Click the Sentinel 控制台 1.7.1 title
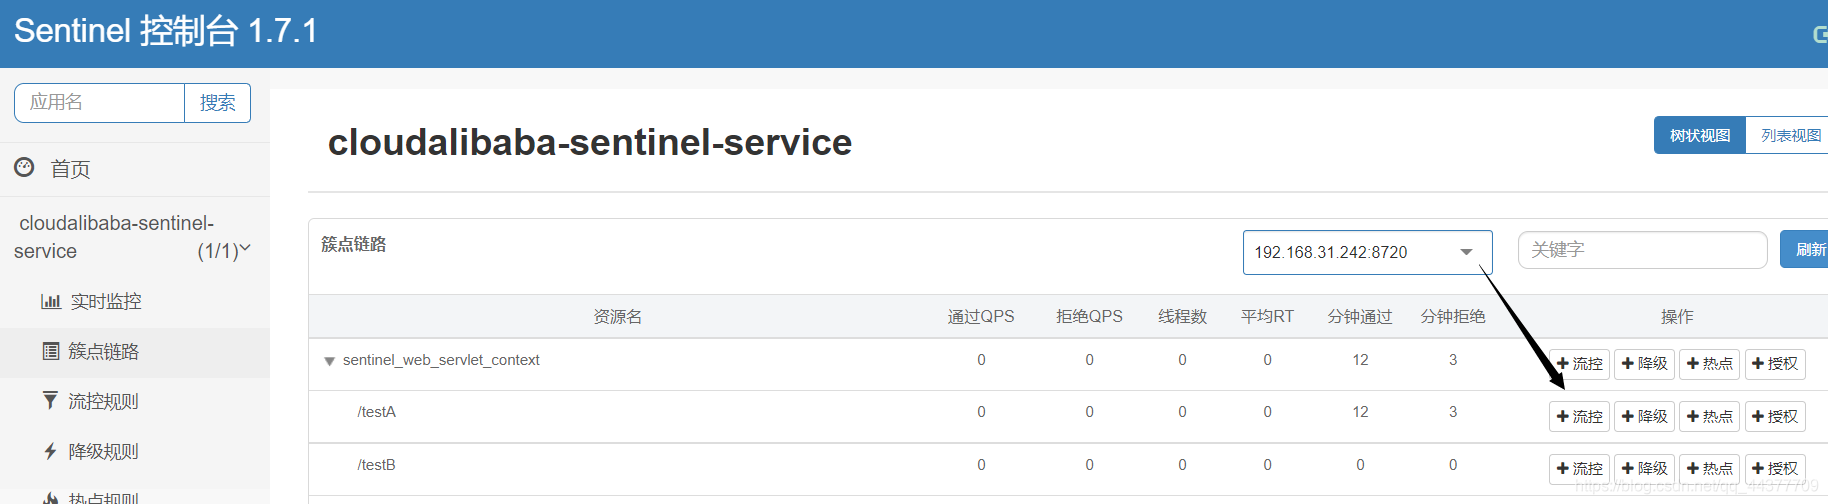The height and width of the screenshot is (504, 1828). pyautogui.click(x=165, y=31)
